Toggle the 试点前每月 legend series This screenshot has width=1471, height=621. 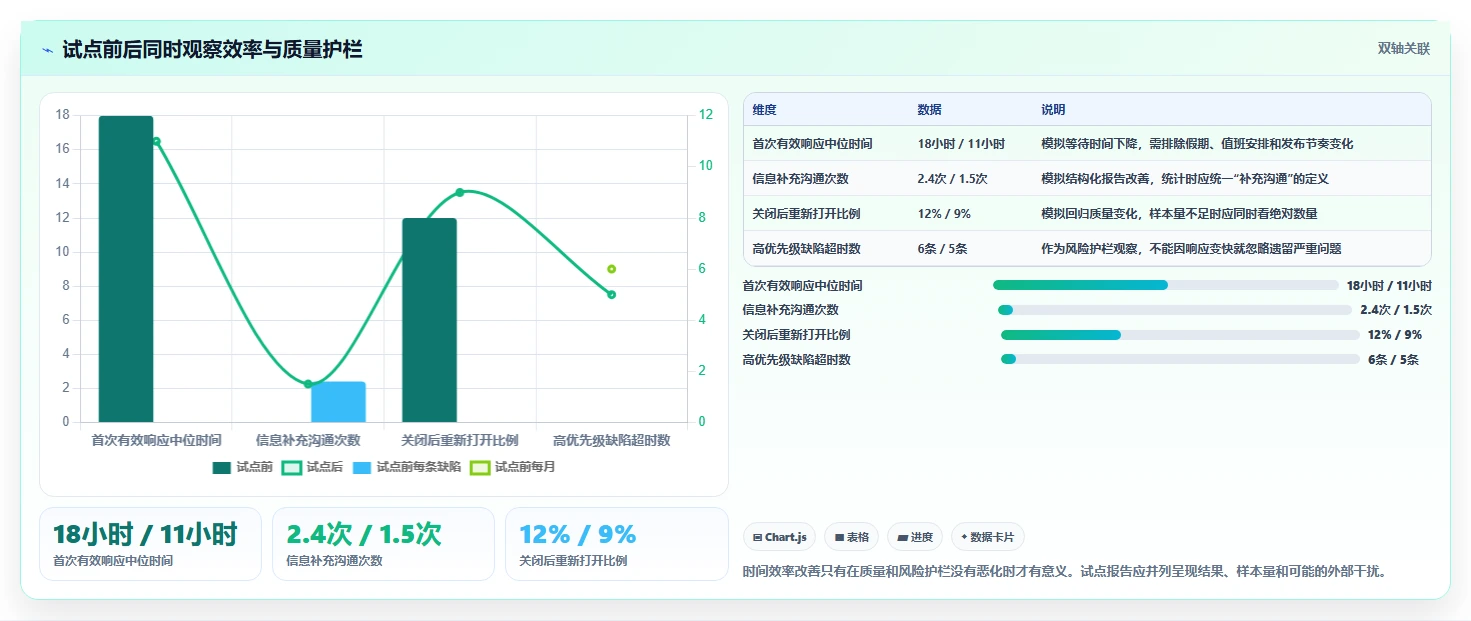[512, 467]
